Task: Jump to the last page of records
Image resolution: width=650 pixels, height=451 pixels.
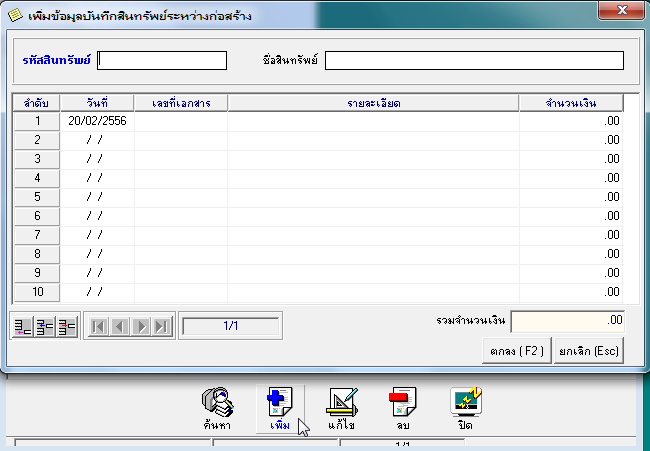Action: tap(162, 326)
